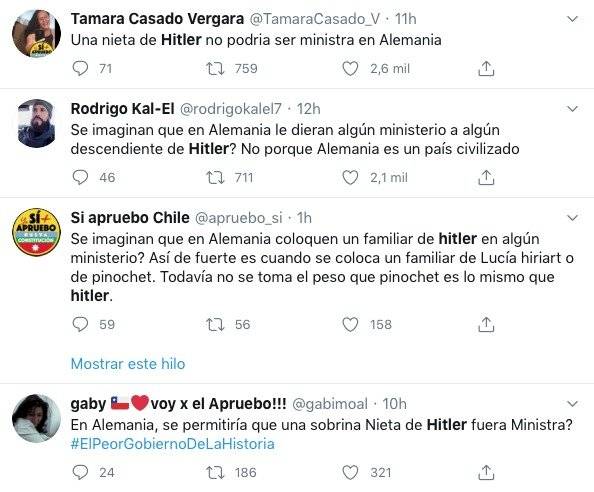Like gaby's tweet with 321 likes

click(x=350, y=473)
